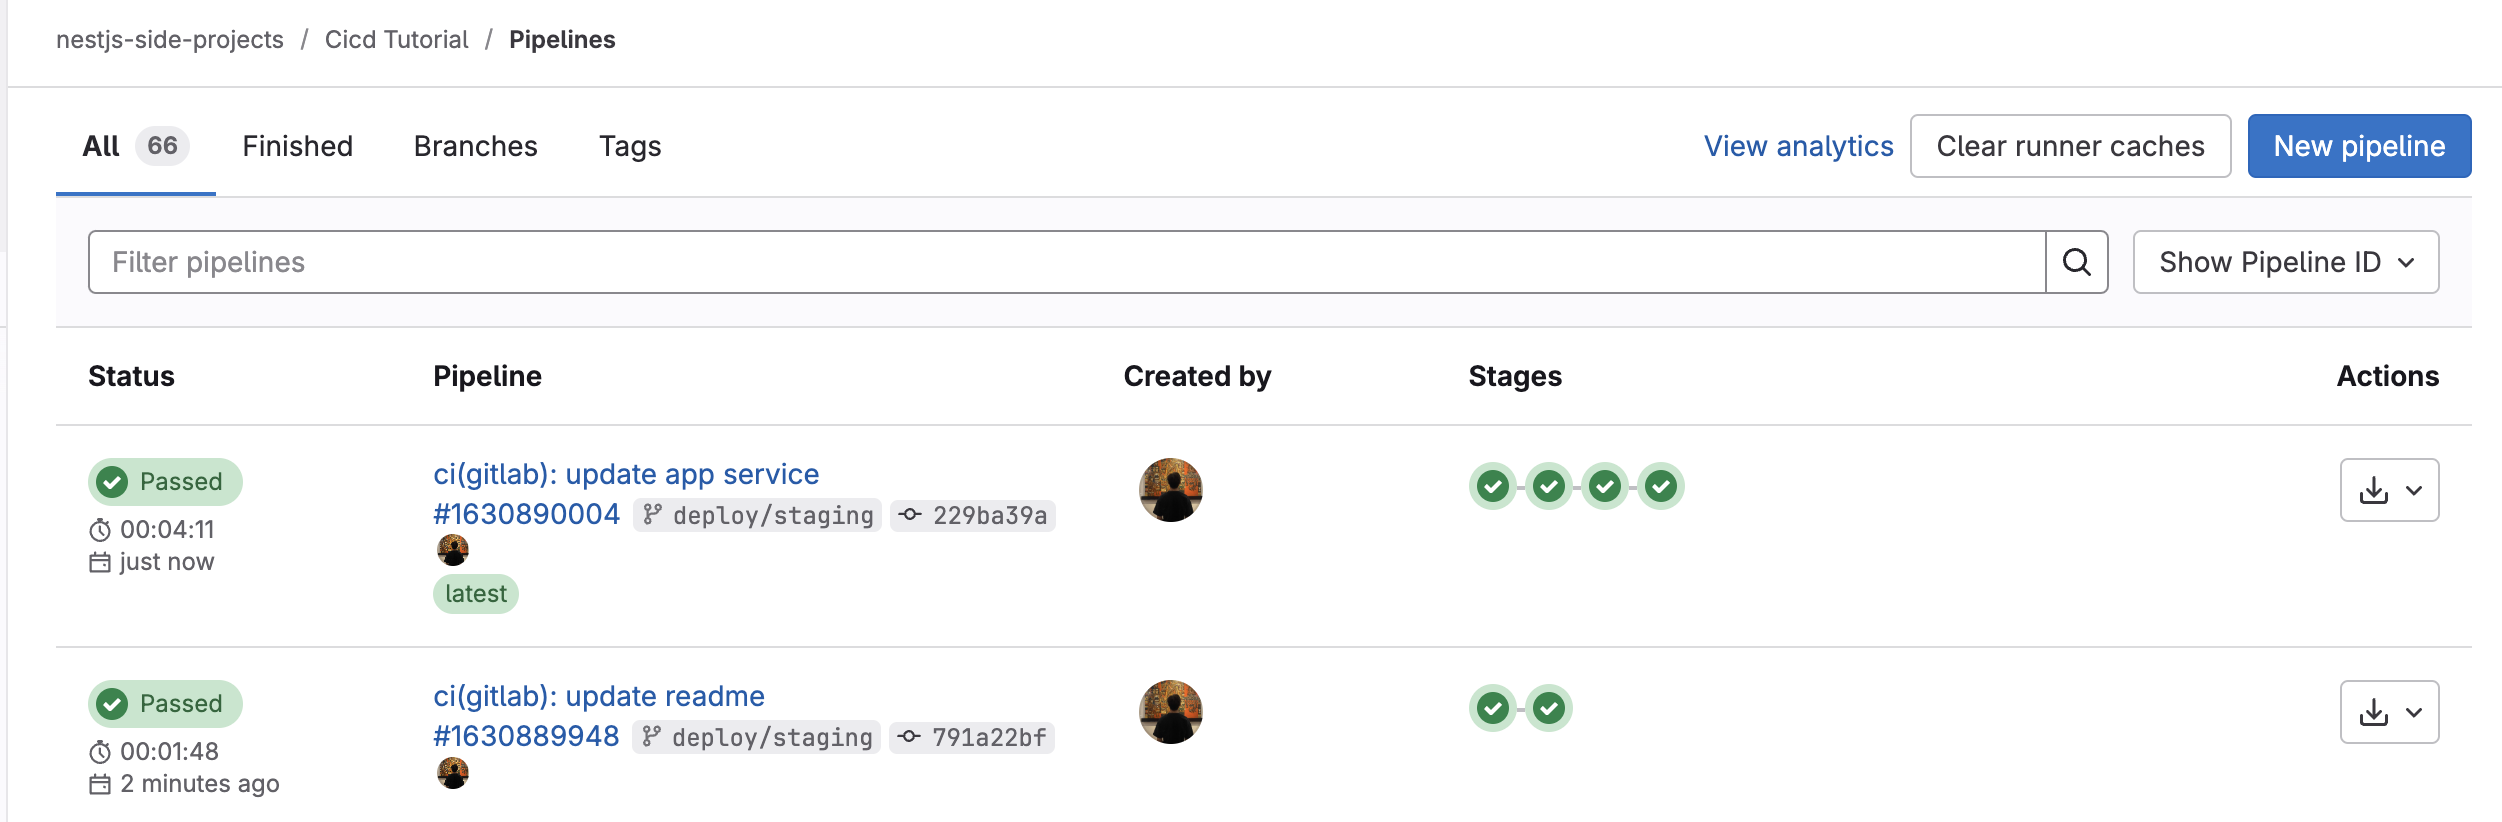2502x822 pixels.
Task: Switch to the Finished tab
Action: [x=296, y=146]
